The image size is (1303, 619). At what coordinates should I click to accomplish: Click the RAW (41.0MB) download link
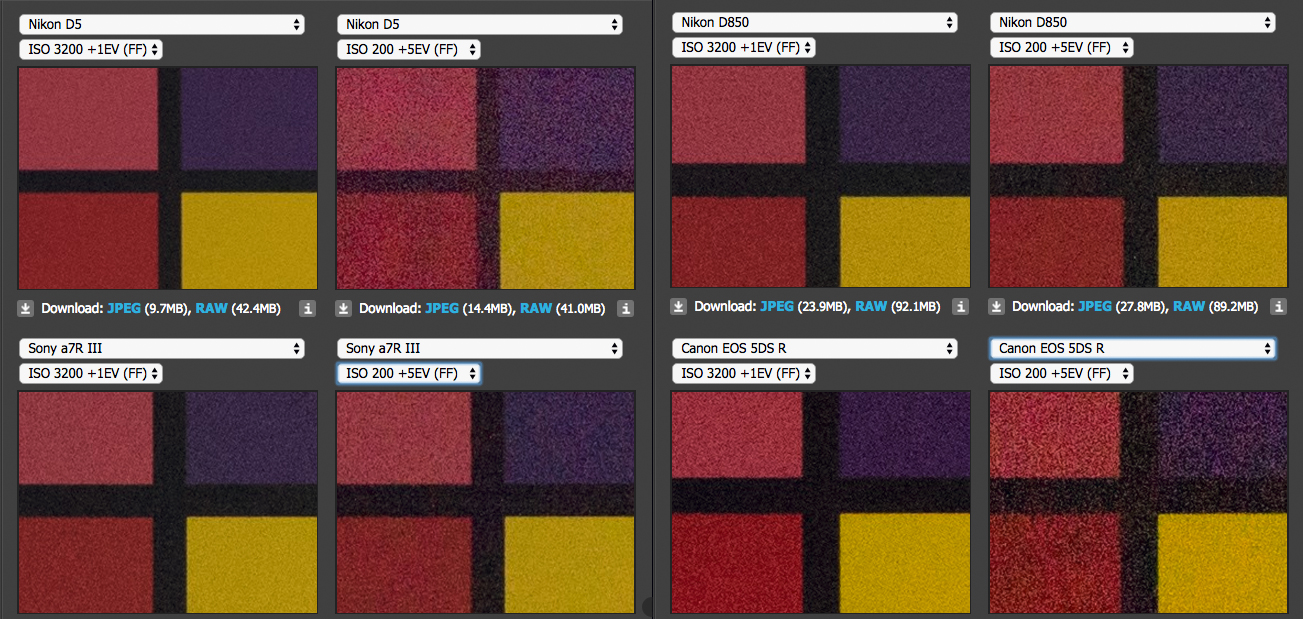tap(537, 309)
